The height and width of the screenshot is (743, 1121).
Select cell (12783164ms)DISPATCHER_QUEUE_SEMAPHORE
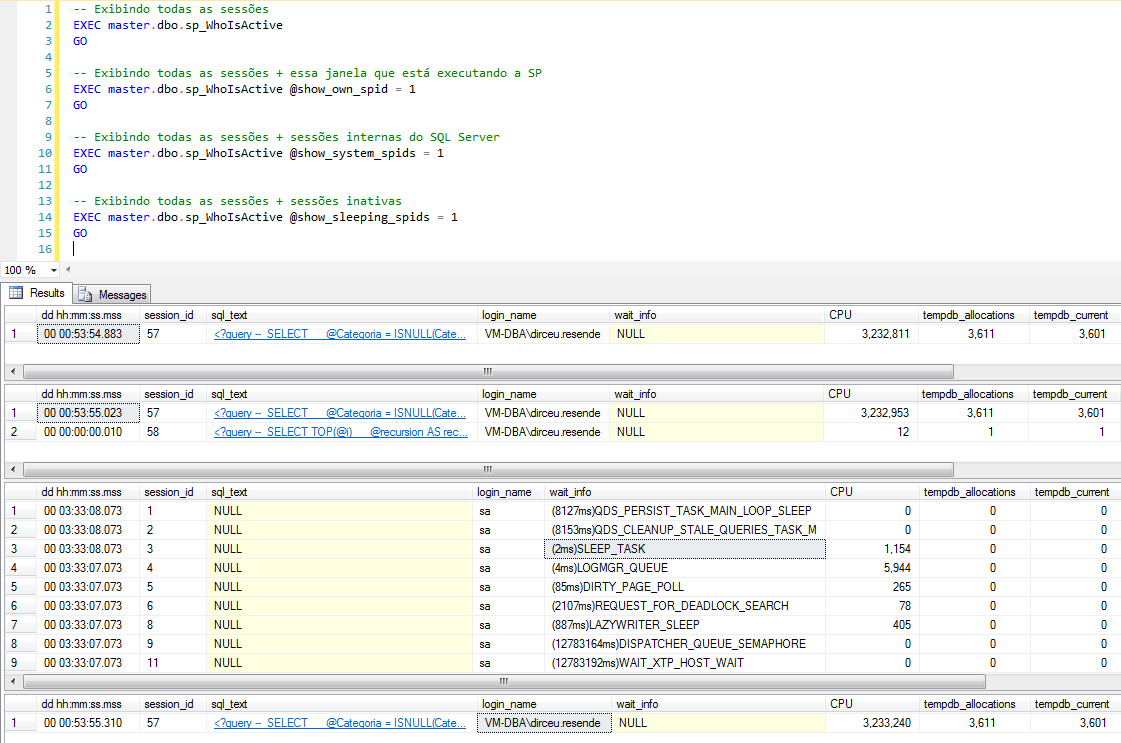(685, 644)
